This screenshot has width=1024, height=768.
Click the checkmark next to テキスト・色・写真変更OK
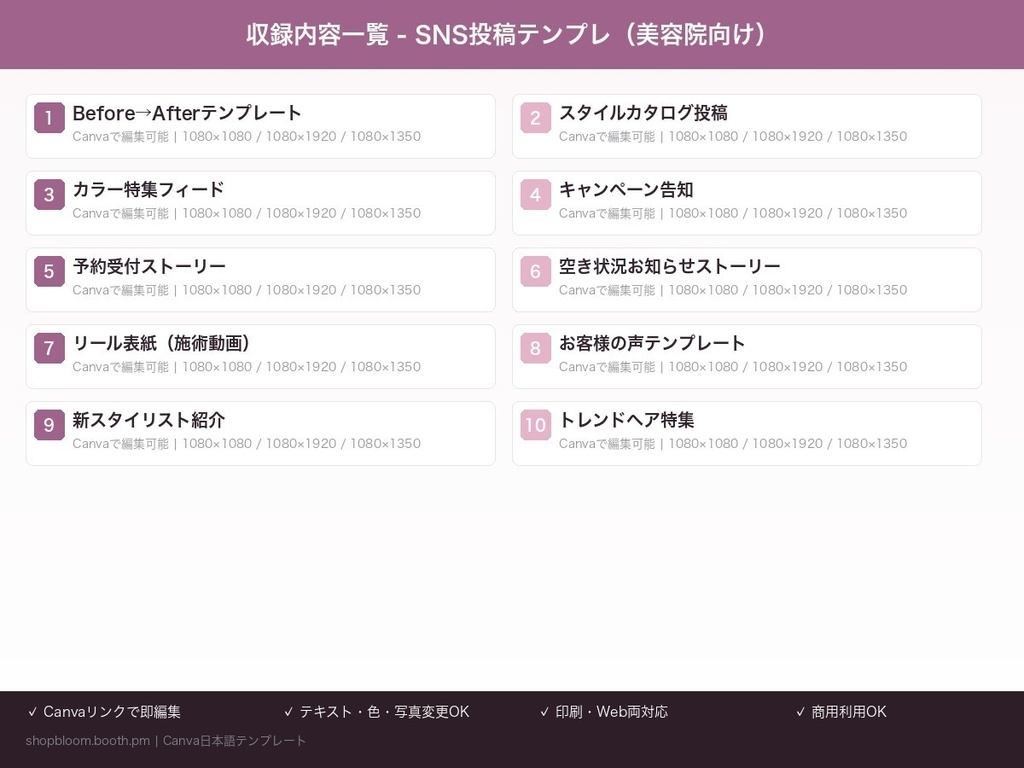click(290, 712)
